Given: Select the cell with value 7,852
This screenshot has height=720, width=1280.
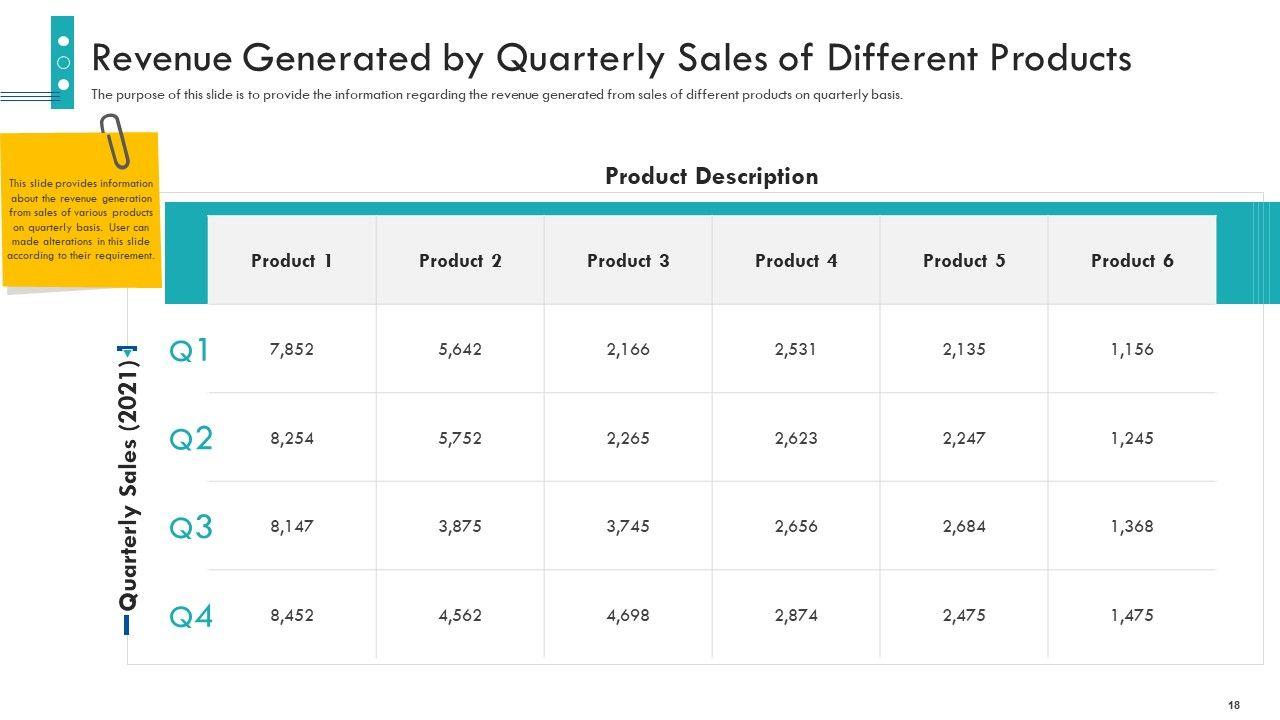Looking at the screenshot, I should (292, 350).
